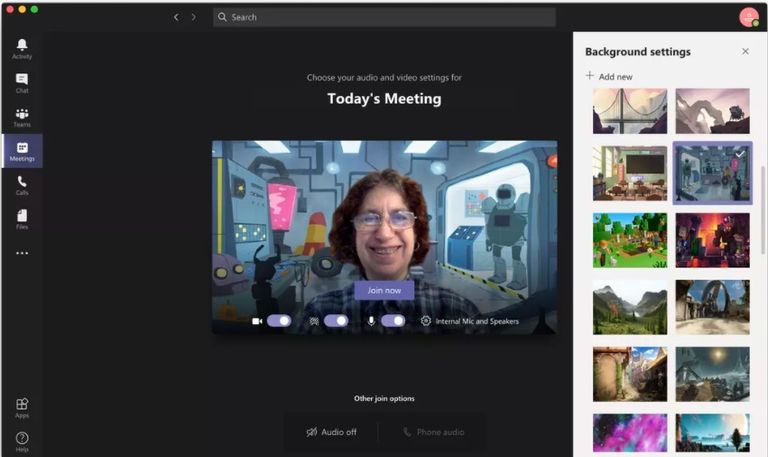Click the backgrounds panel scrollbar
This screenshot has width=768, height=457.
(763, 211)
